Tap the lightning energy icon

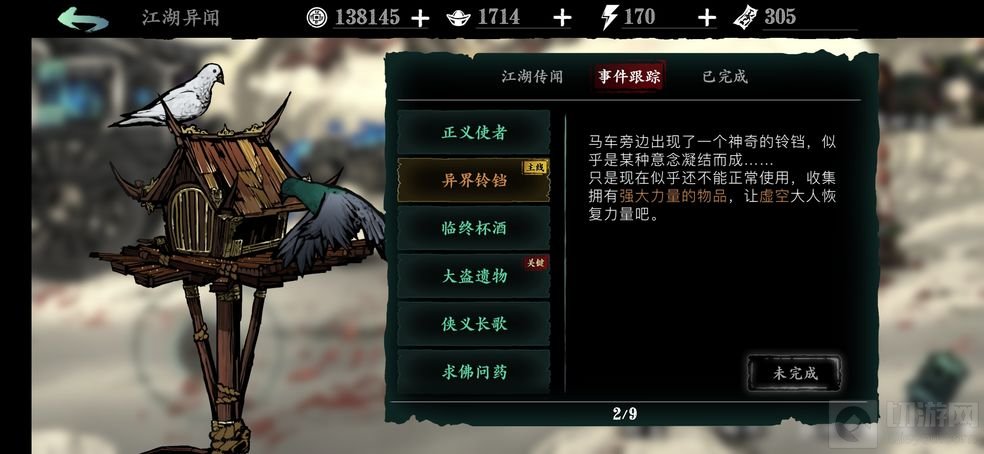[609, 18]
